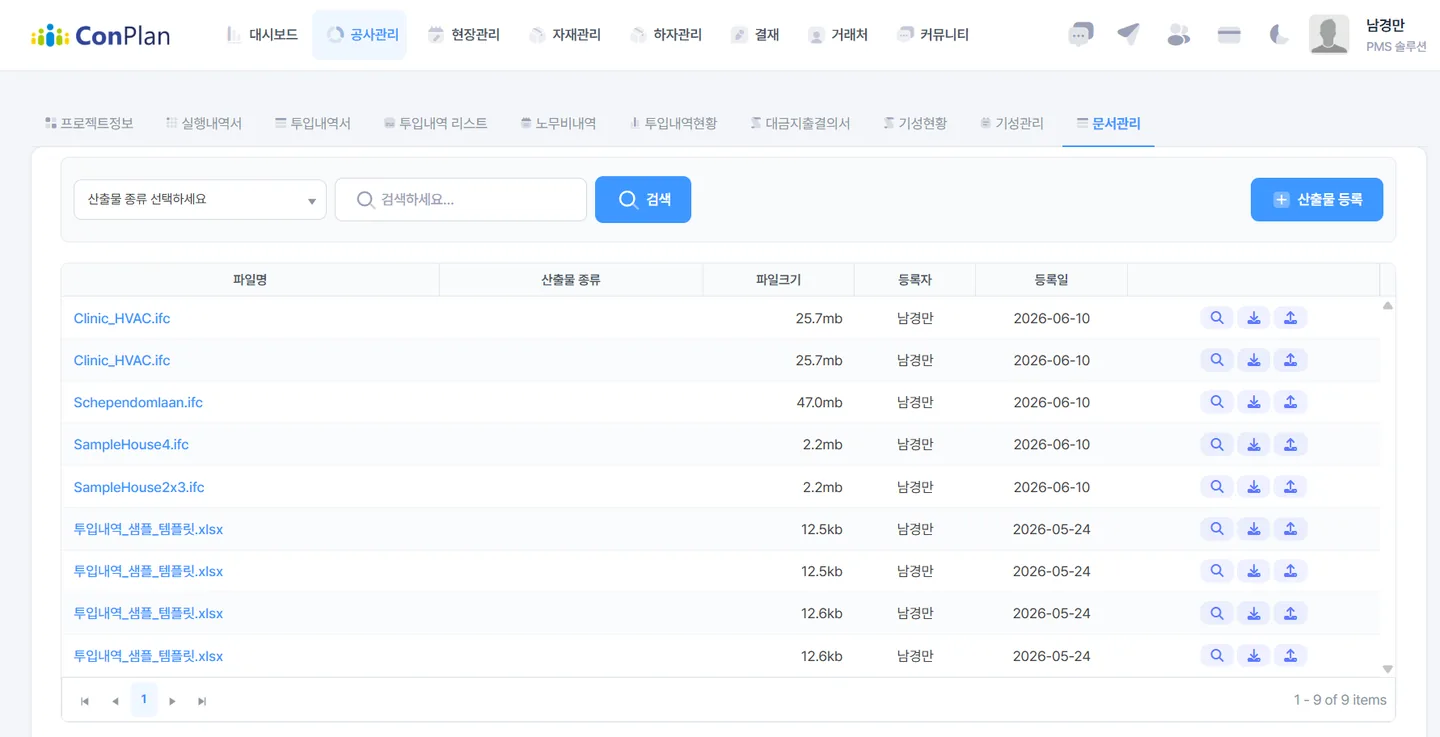
Task: Switch to the 실행내역서 tab
Action: (x=204, y=124)
